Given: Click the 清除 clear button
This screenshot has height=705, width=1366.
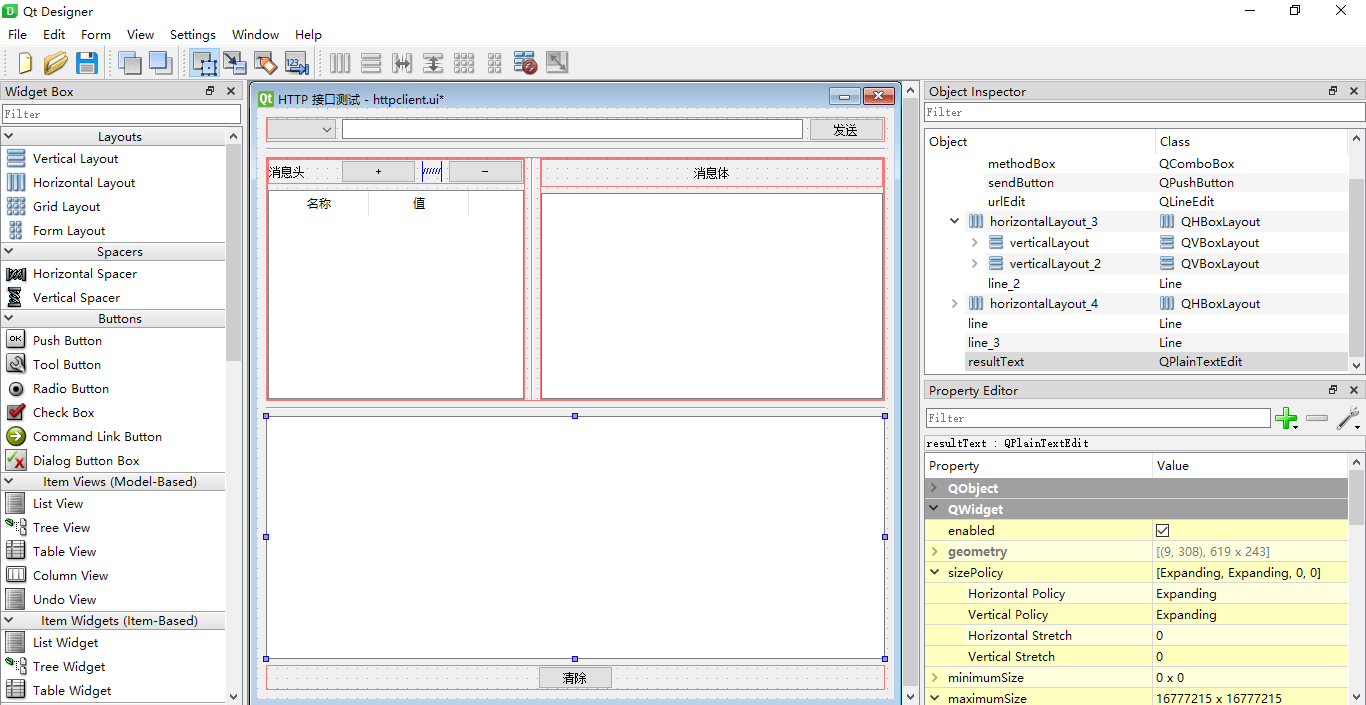Looking at the screenshot, I should pyautogui.click(x=575, y=678).
